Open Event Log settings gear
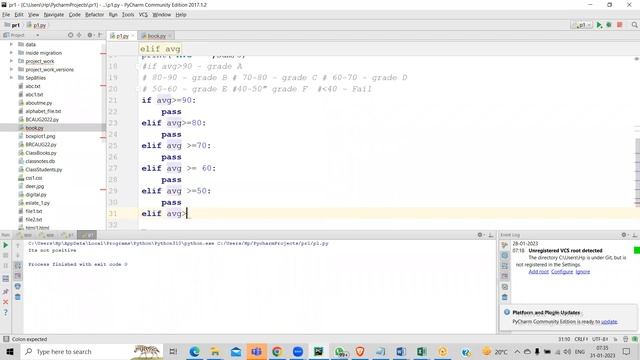Image resolution: width=640 pixels, height=360 pixels. (x=624, y=235)
